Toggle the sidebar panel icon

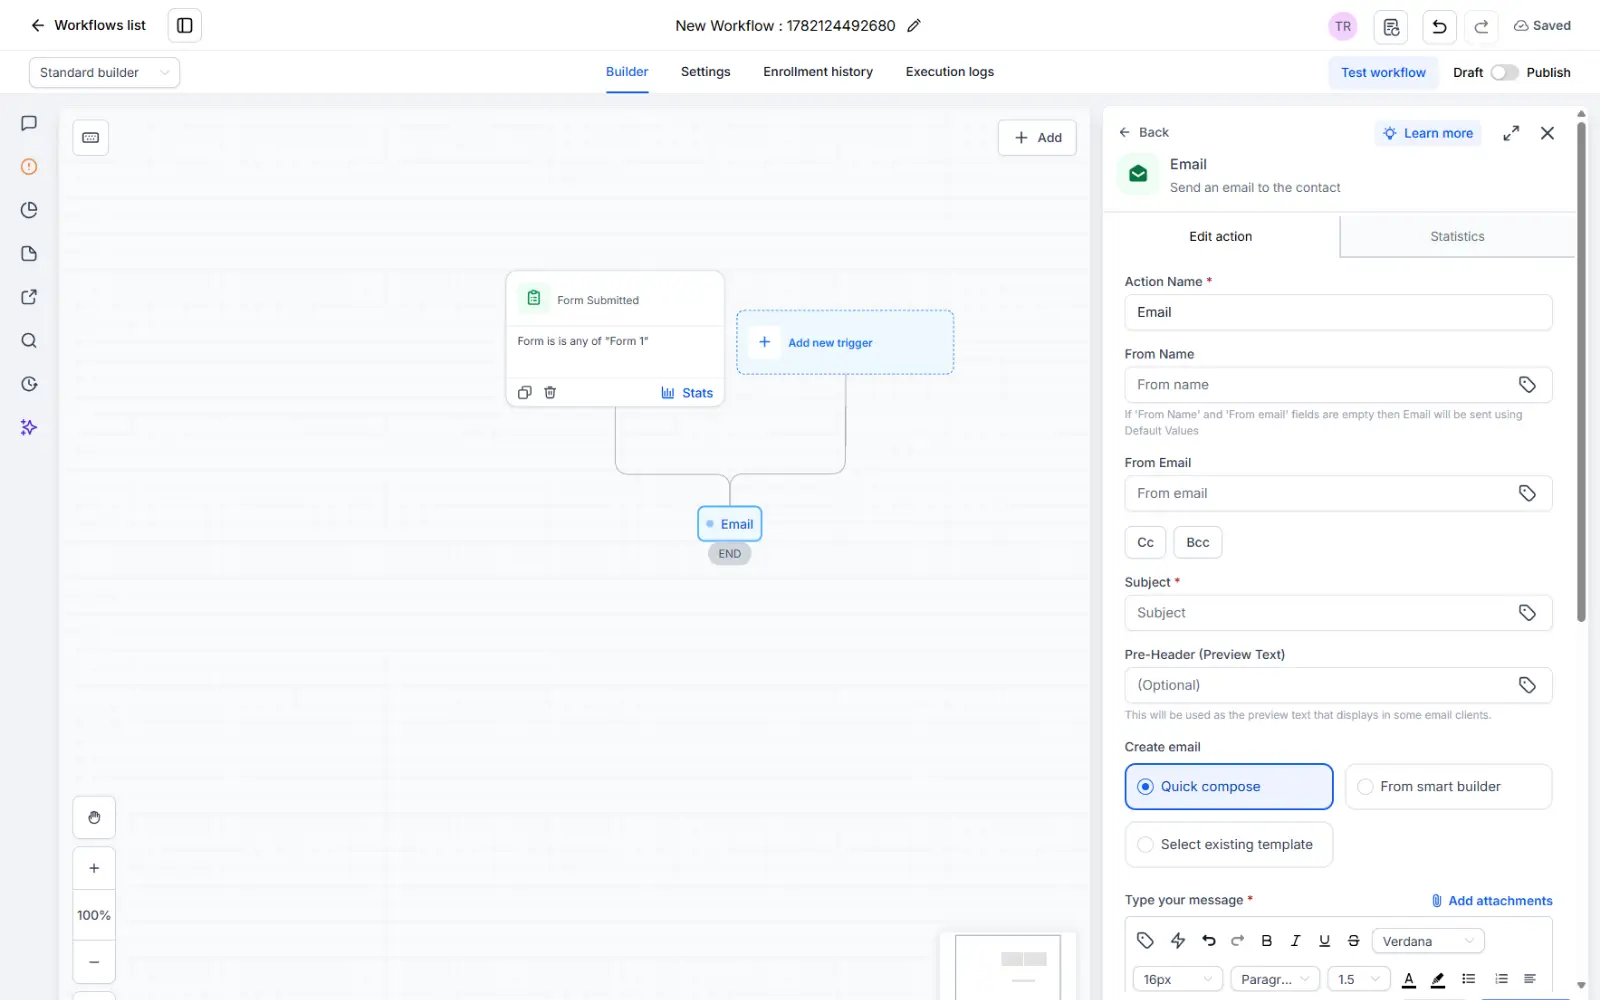[x=185, y=25]
